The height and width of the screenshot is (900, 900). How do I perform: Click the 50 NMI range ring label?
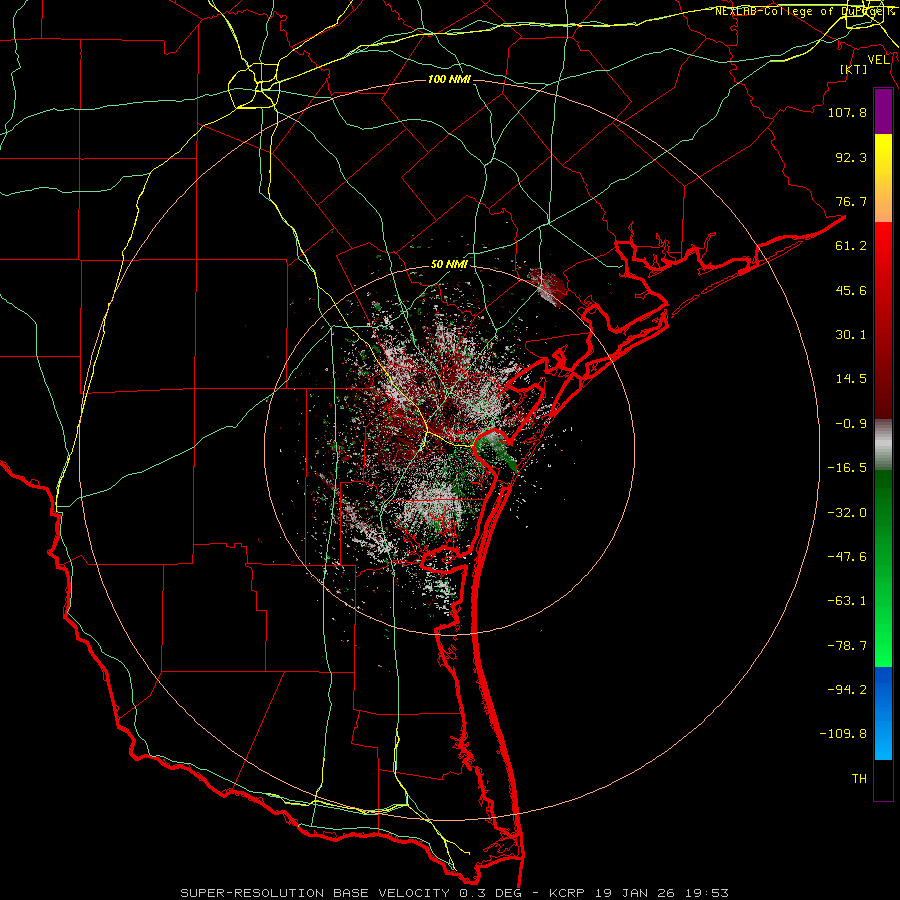(x=449, y=265)
